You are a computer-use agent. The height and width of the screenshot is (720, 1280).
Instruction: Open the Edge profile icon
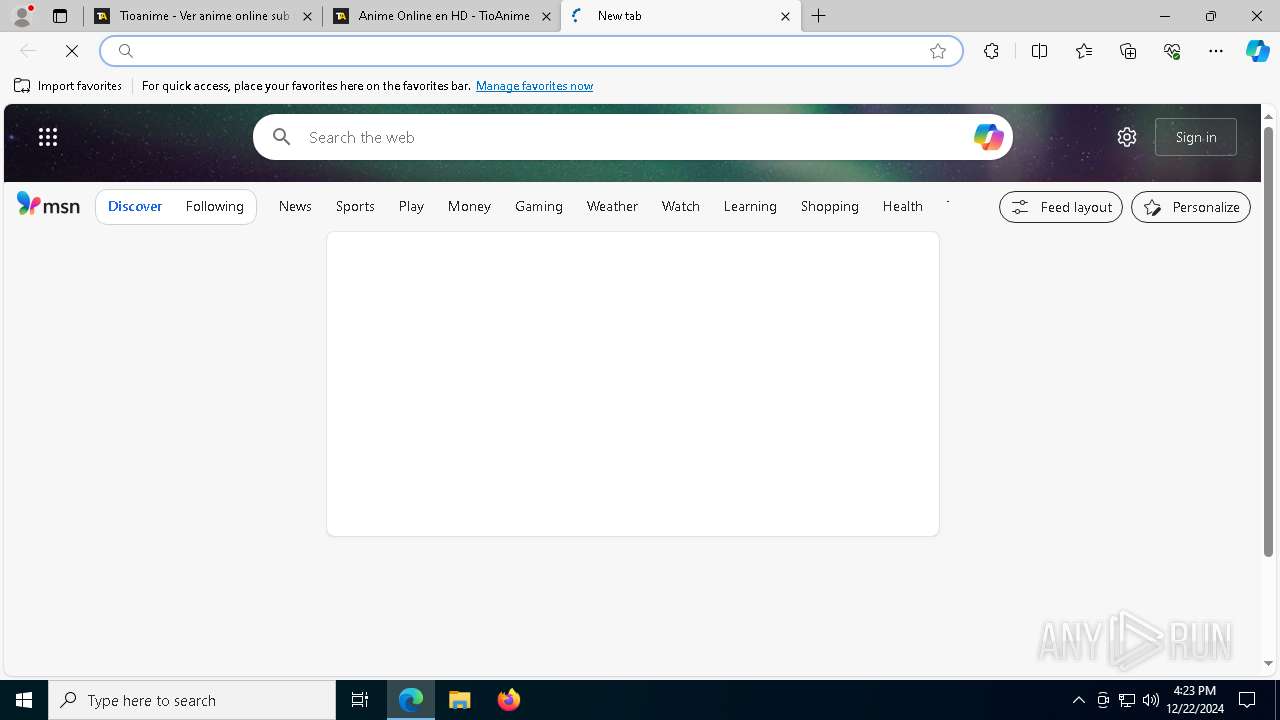pos(22,16)
